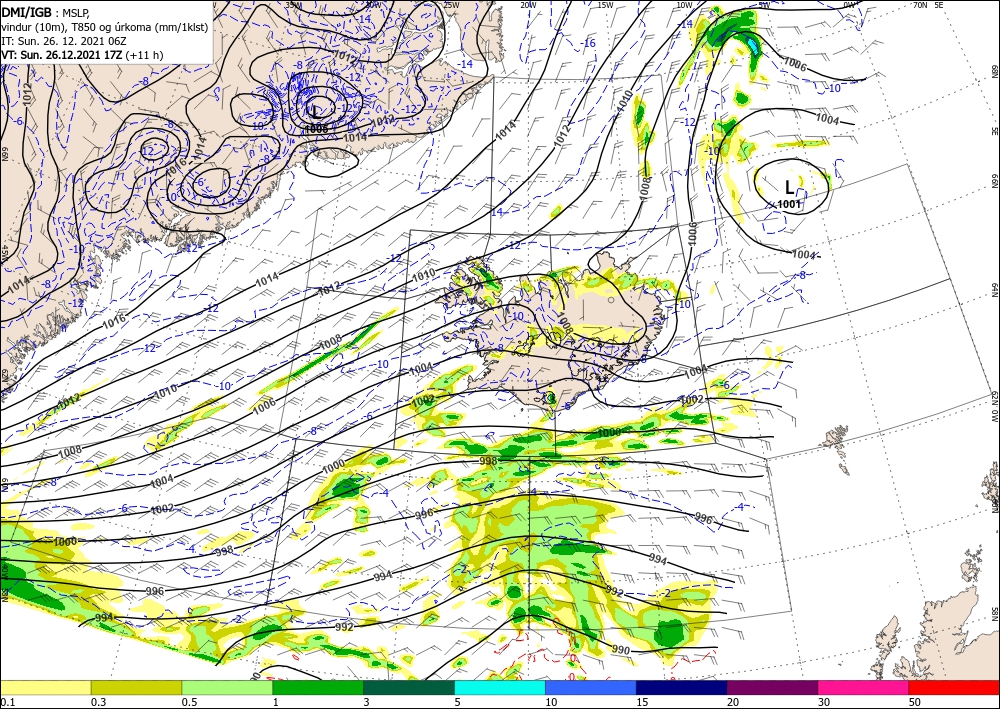Pick the light green 0.5–1 legend band

point(227,688)
